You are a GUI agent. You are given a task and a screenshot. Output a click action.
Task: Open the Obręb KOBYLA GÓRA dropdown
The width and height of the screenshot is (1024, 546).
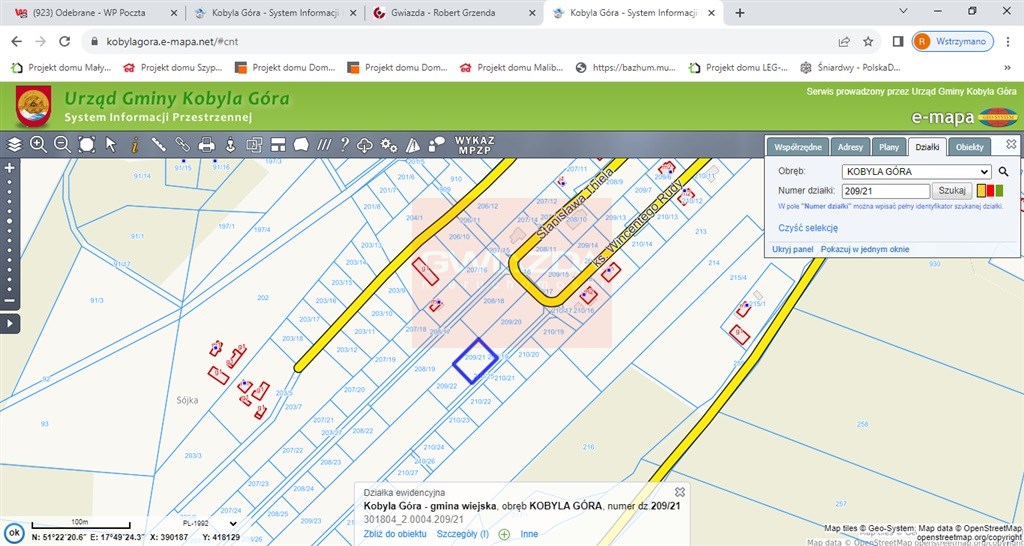click(917, 172)
